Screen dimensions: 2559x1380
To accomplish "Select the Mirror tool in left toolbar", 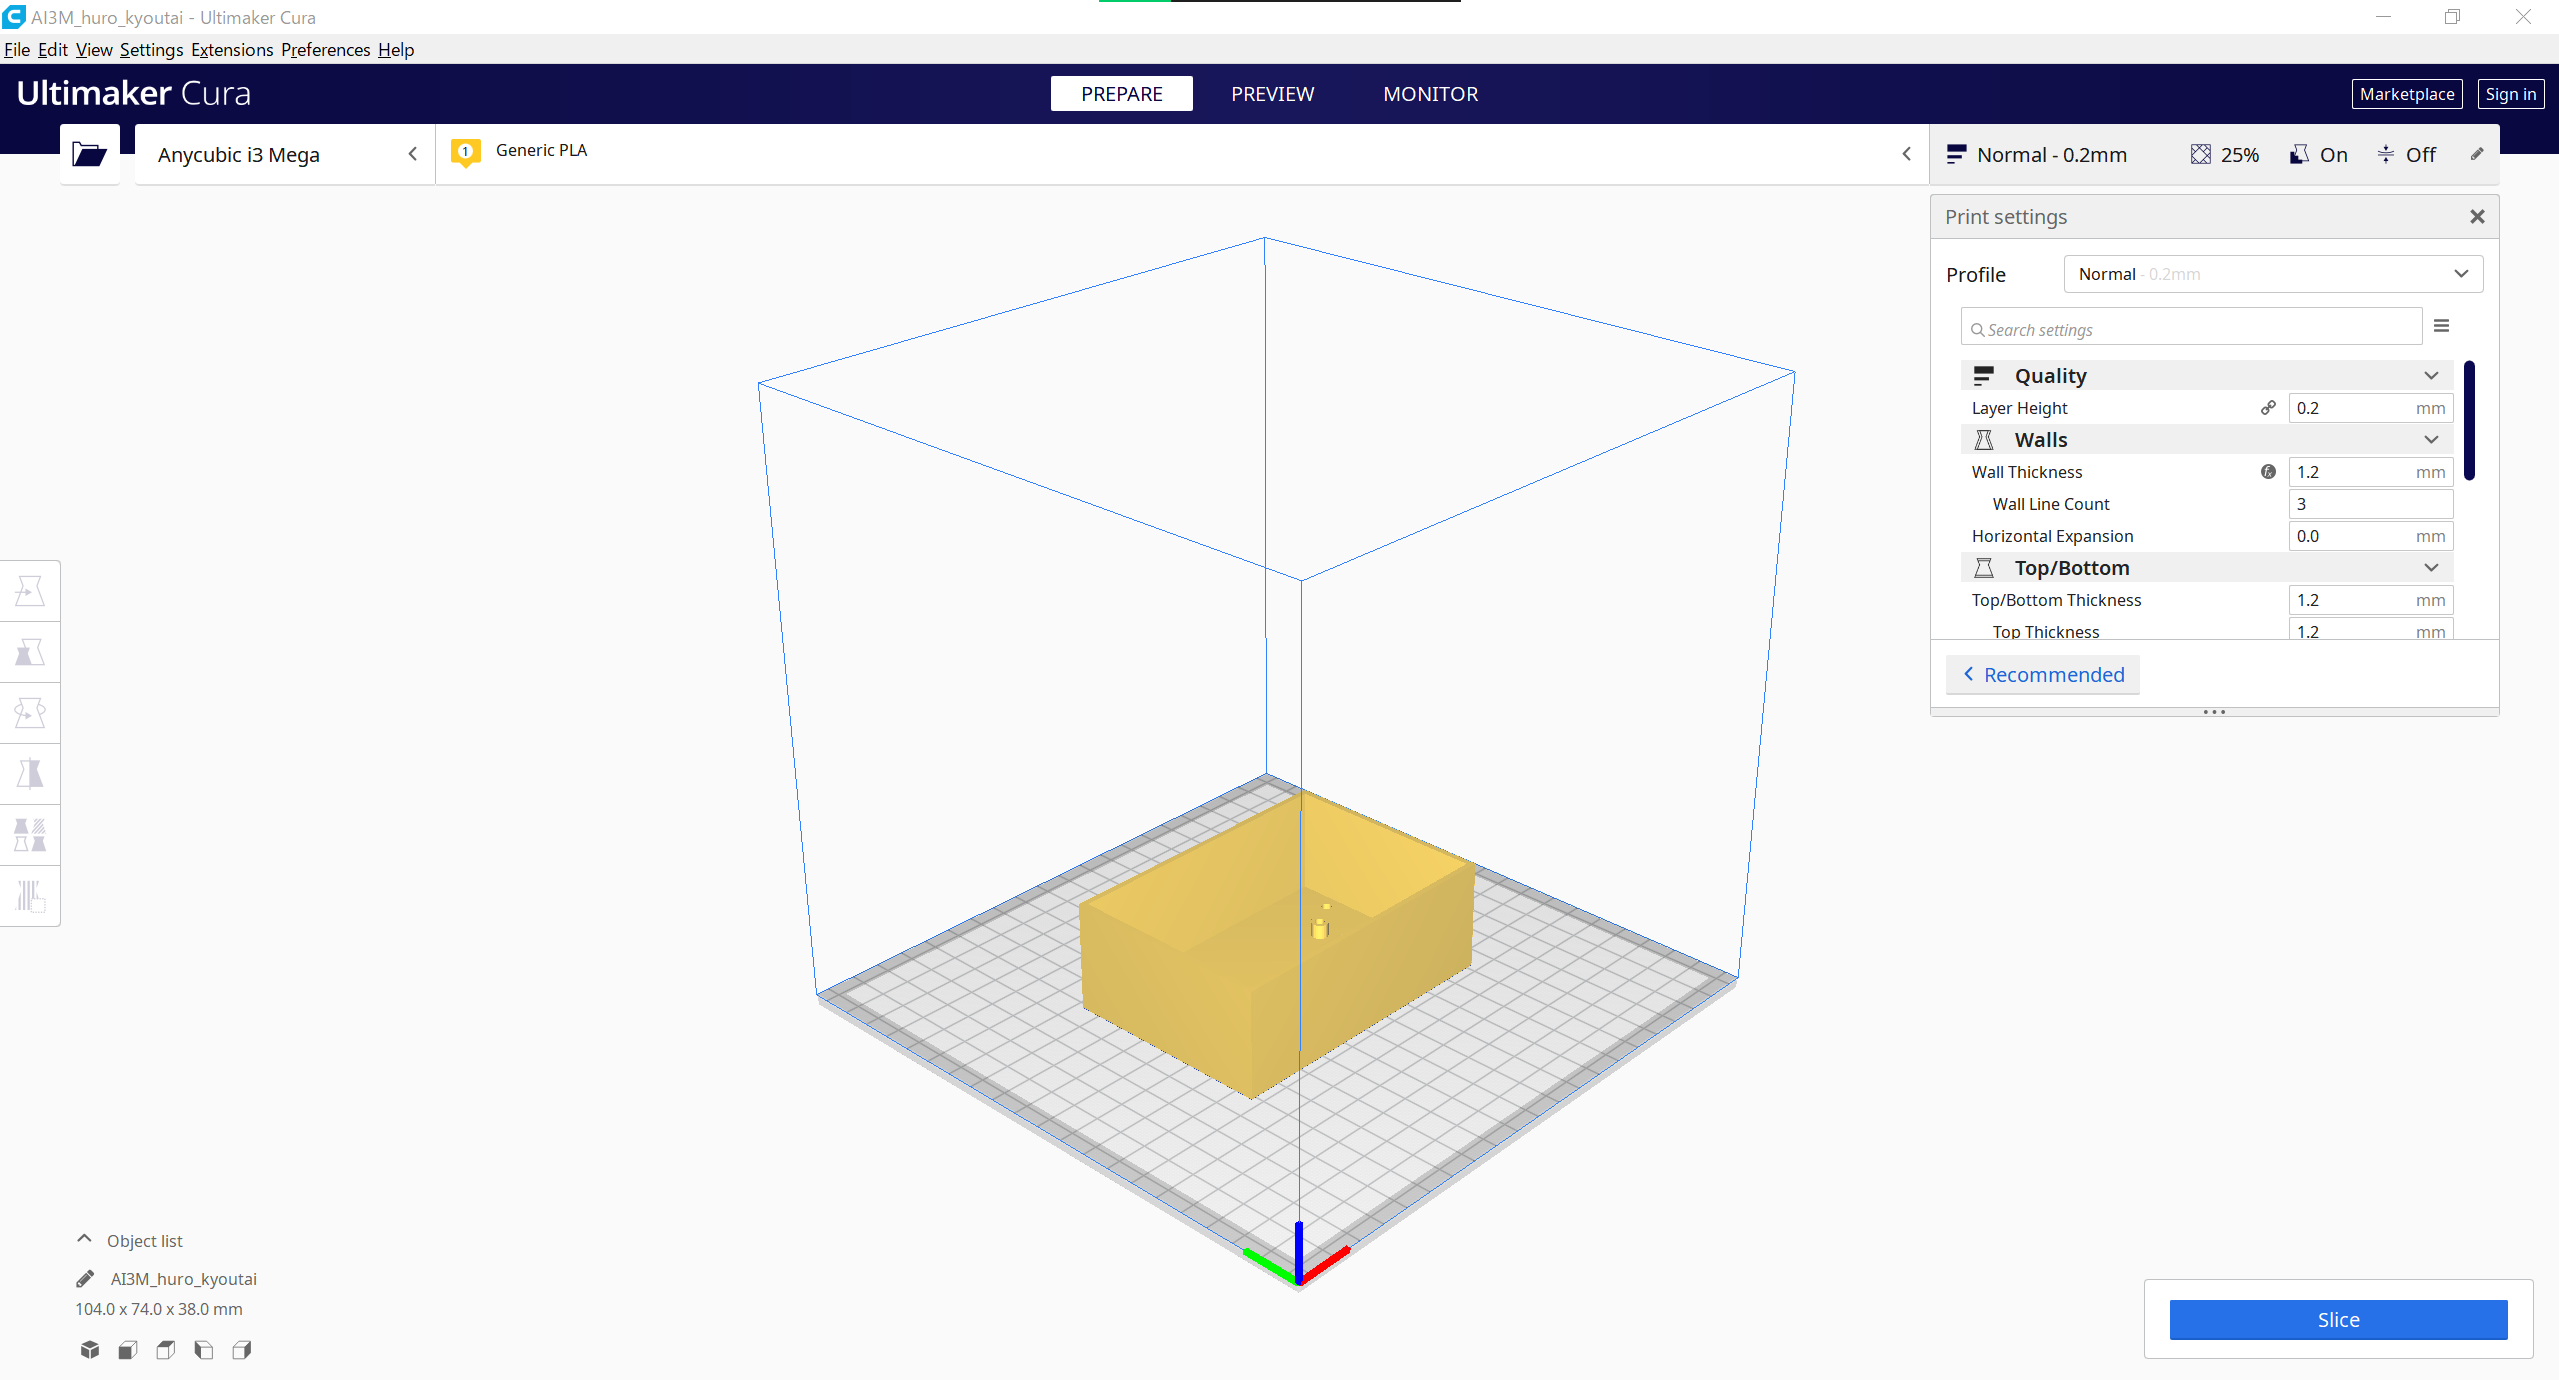I will 30,774.
